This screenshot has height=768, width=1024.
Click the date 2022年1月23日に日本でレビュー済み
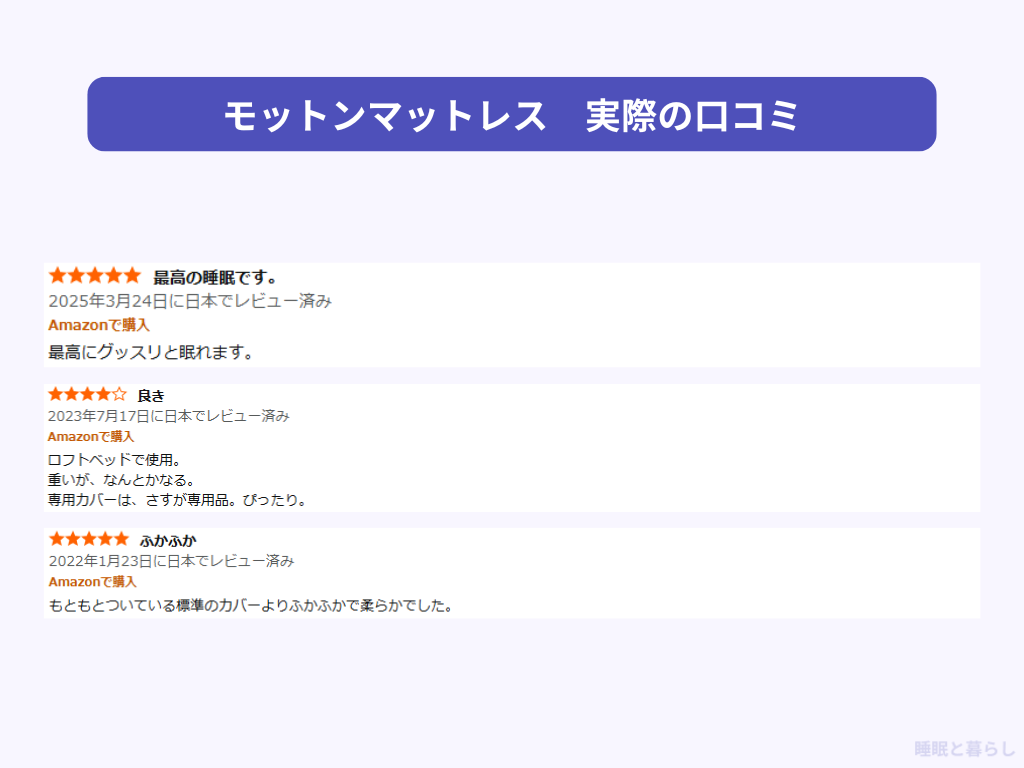pos(172,561)
